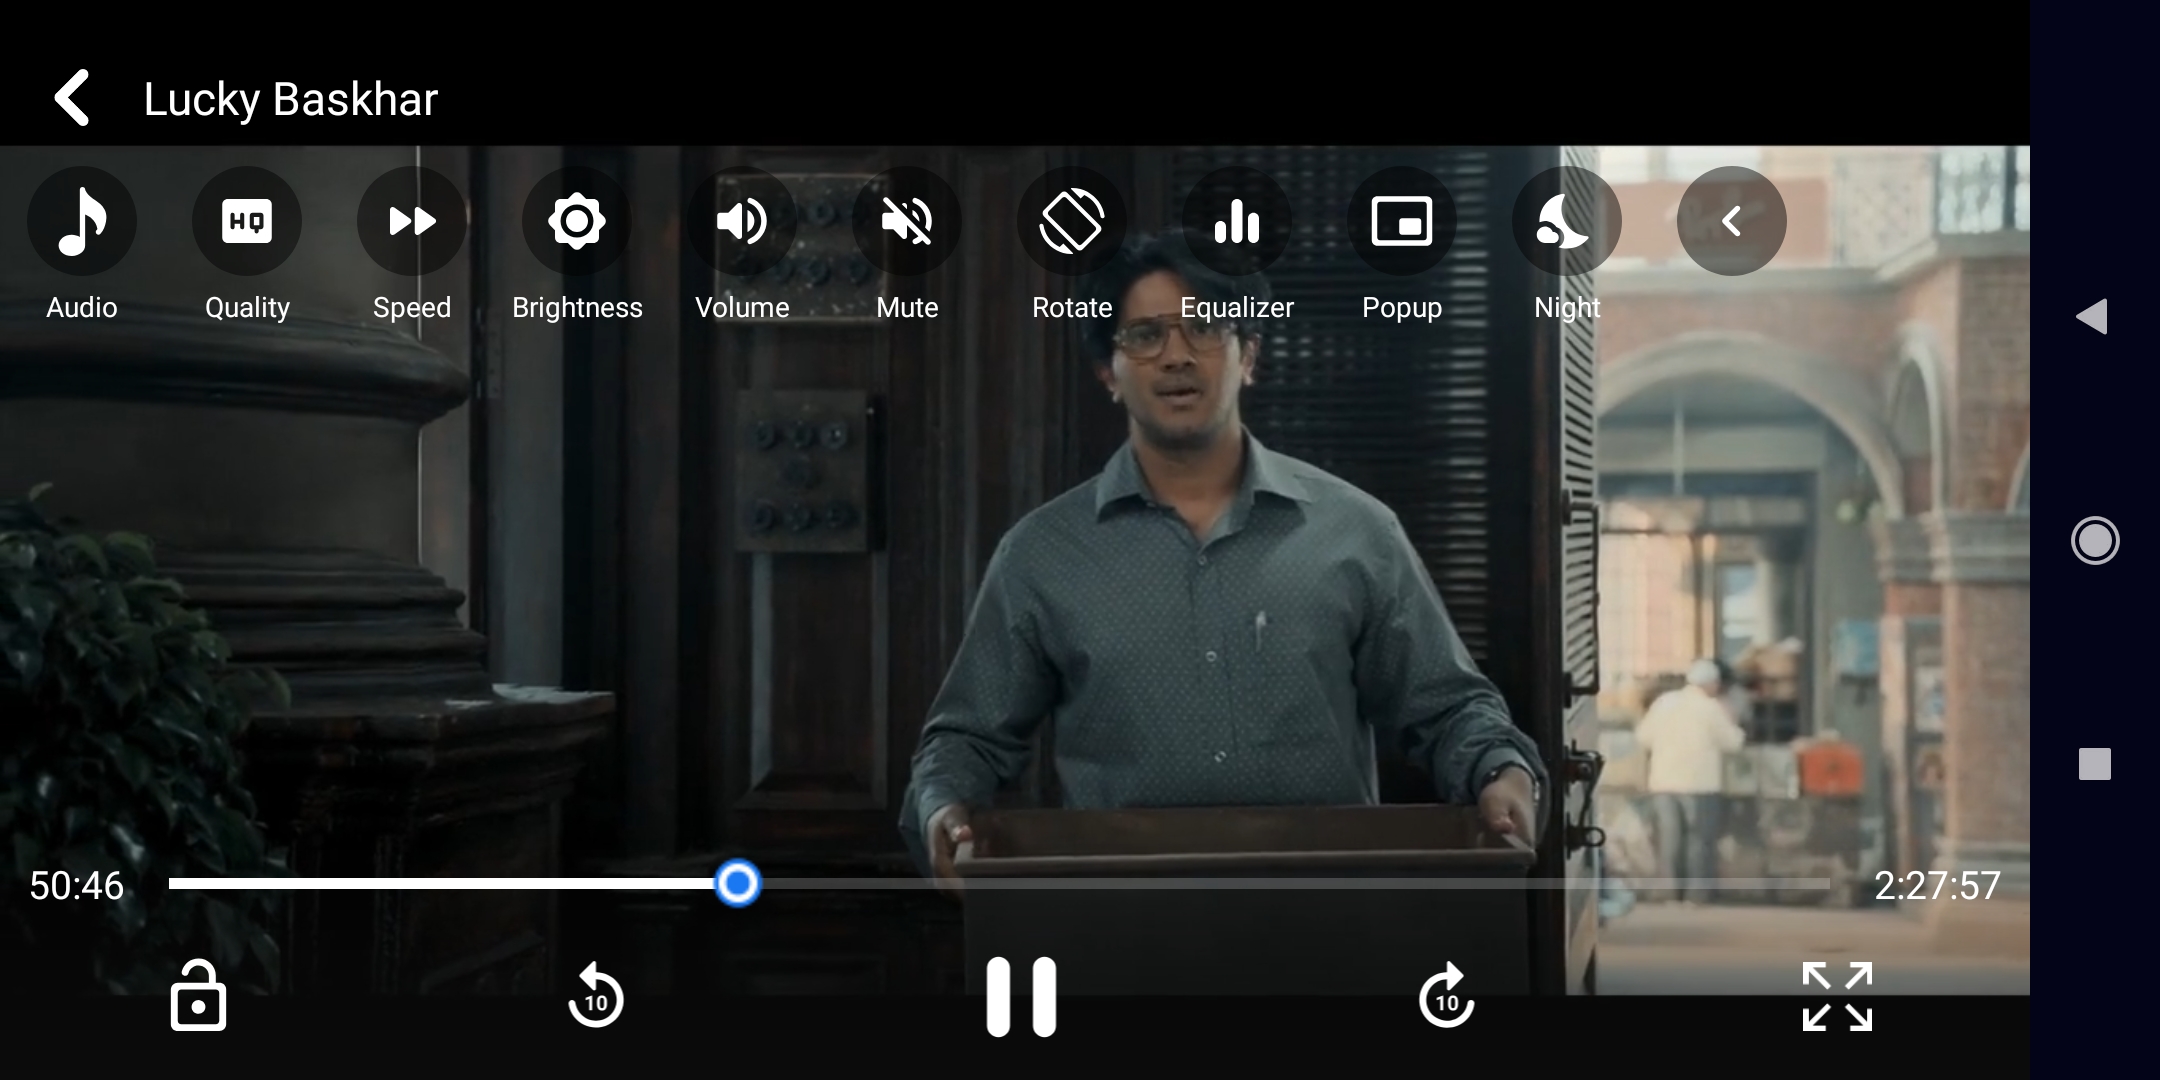Pause the video playback

click(x=1021, y=997)
